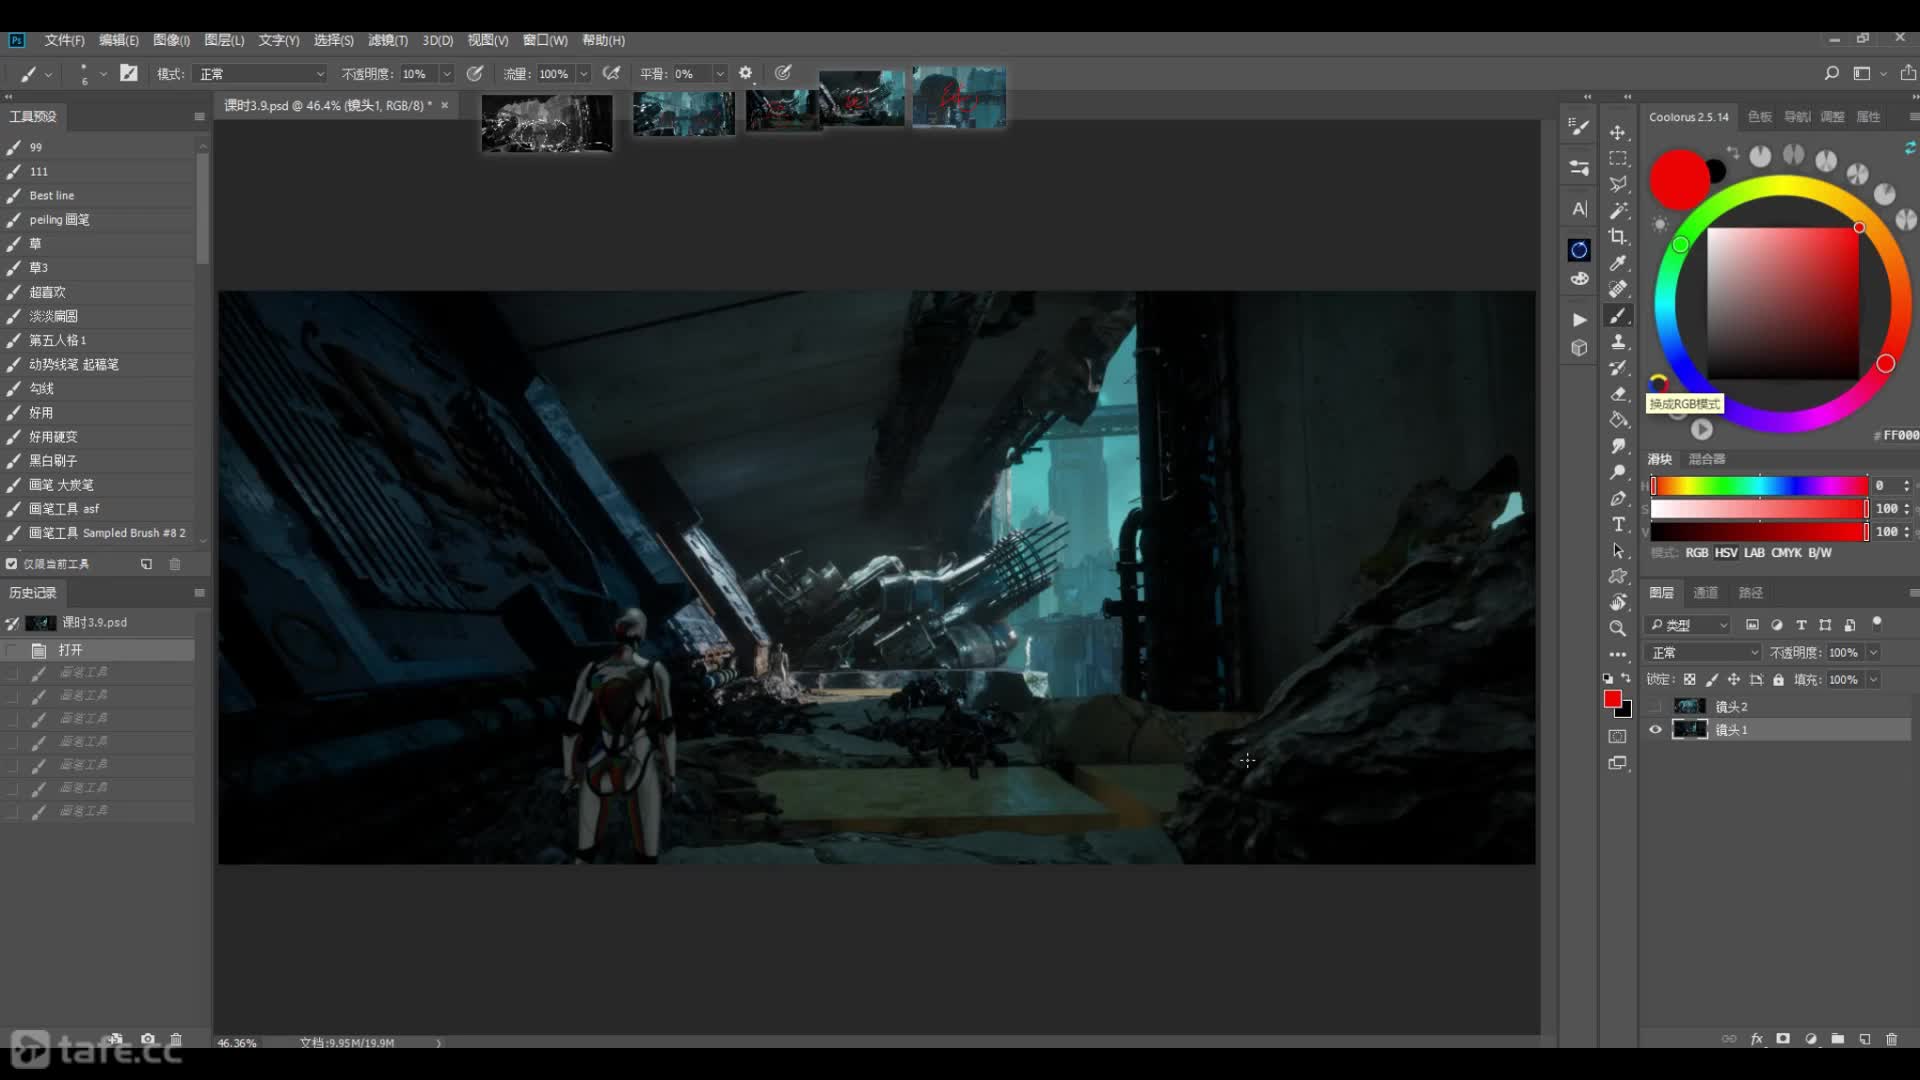Select the Rotate View hand tool
Screen dimensions: 1920x1080
point(1617,602)
